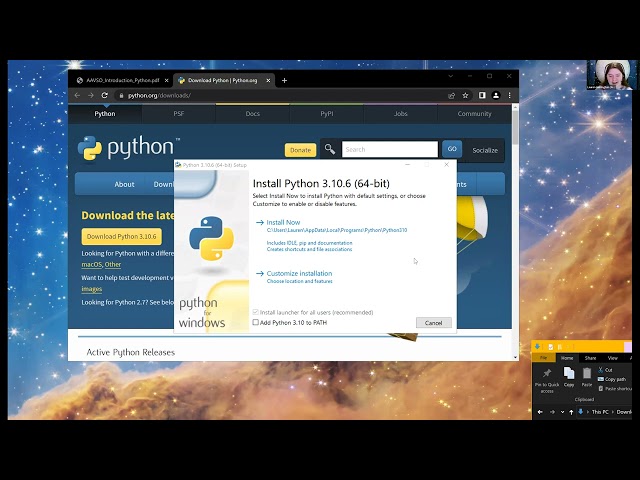Choose Customize installation in Python setup
The image size is (640, 480).
(x=299, y=273)
